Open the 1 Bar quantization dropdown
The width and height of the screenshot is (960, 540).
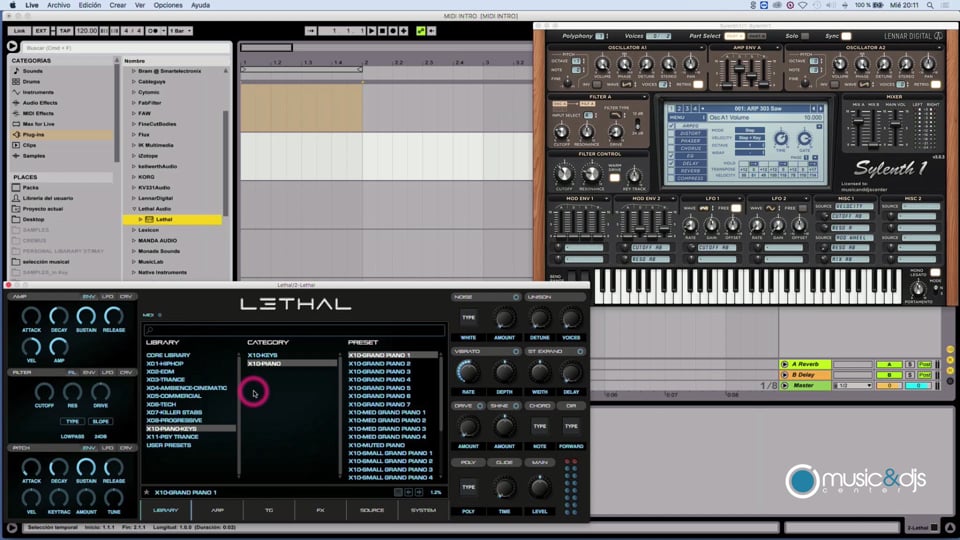tap(181, 31)
